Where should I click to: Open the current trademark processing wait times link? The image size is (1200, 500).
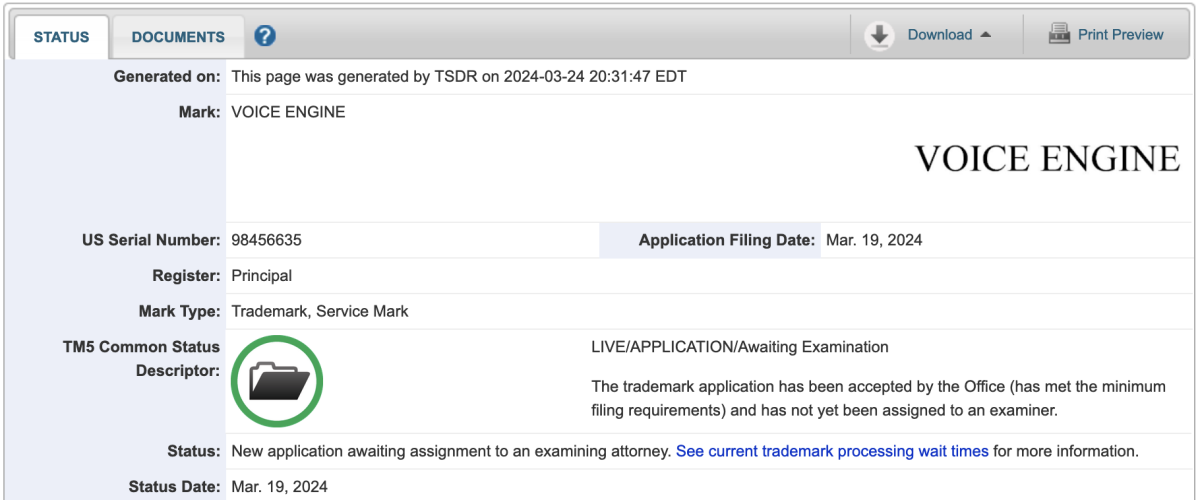click(x=832, y=451)
